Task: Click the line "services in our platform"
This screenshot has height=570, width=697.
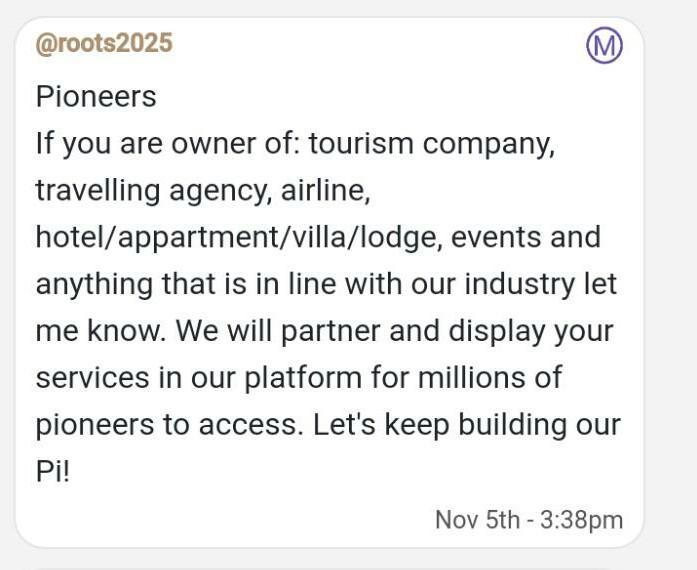Action: [x=298, y=378]
